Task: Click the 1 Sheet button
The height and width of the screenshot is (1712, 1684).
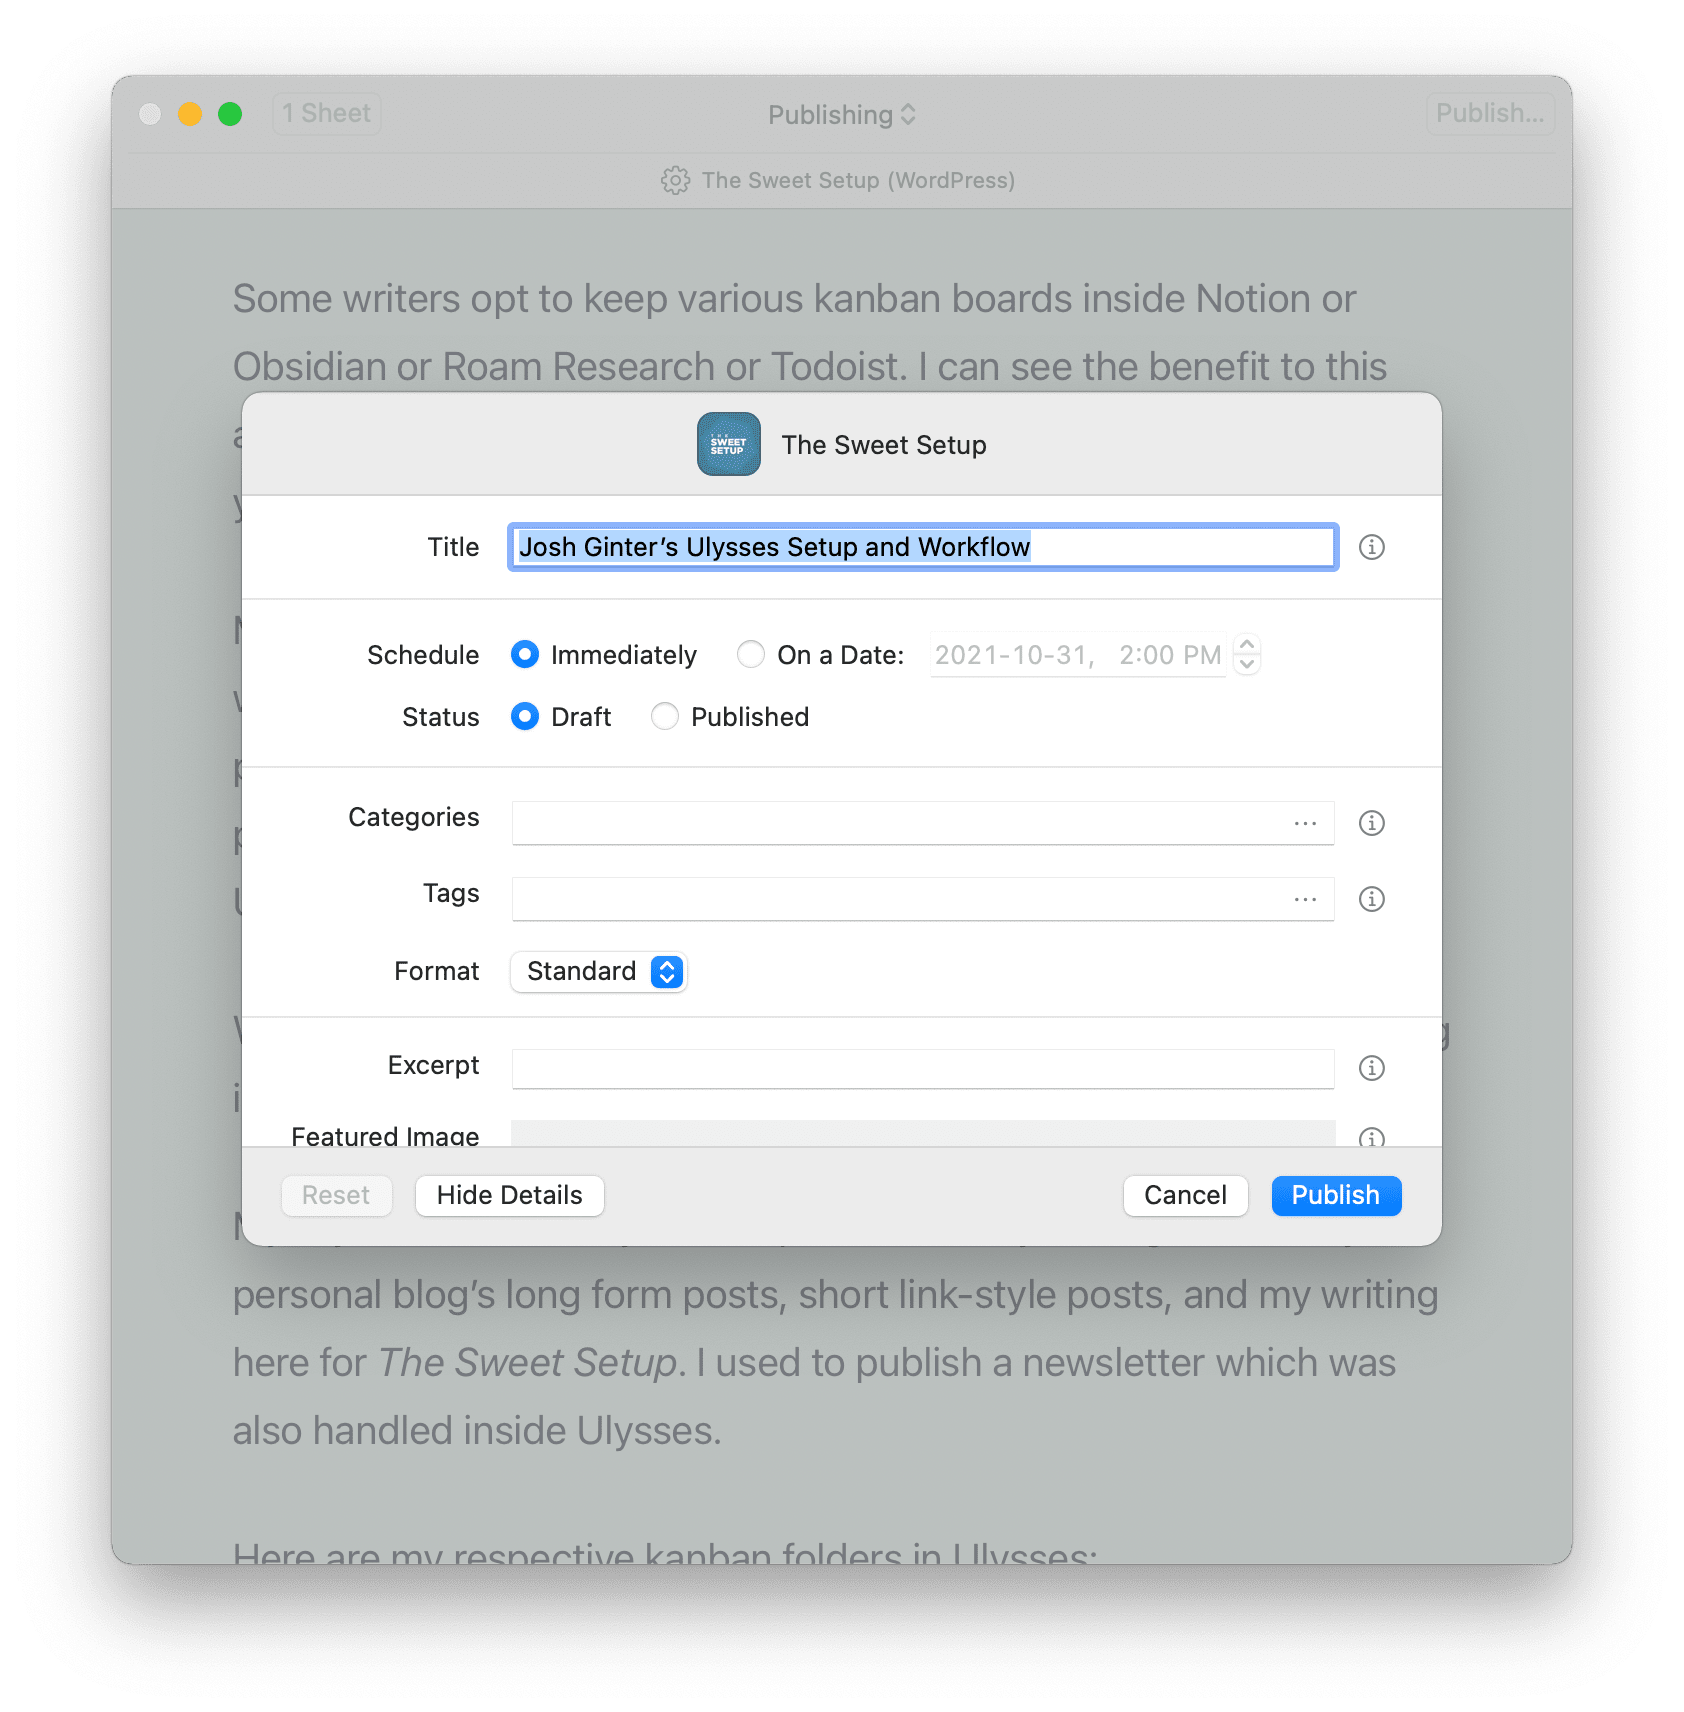Action: [327, 113]
